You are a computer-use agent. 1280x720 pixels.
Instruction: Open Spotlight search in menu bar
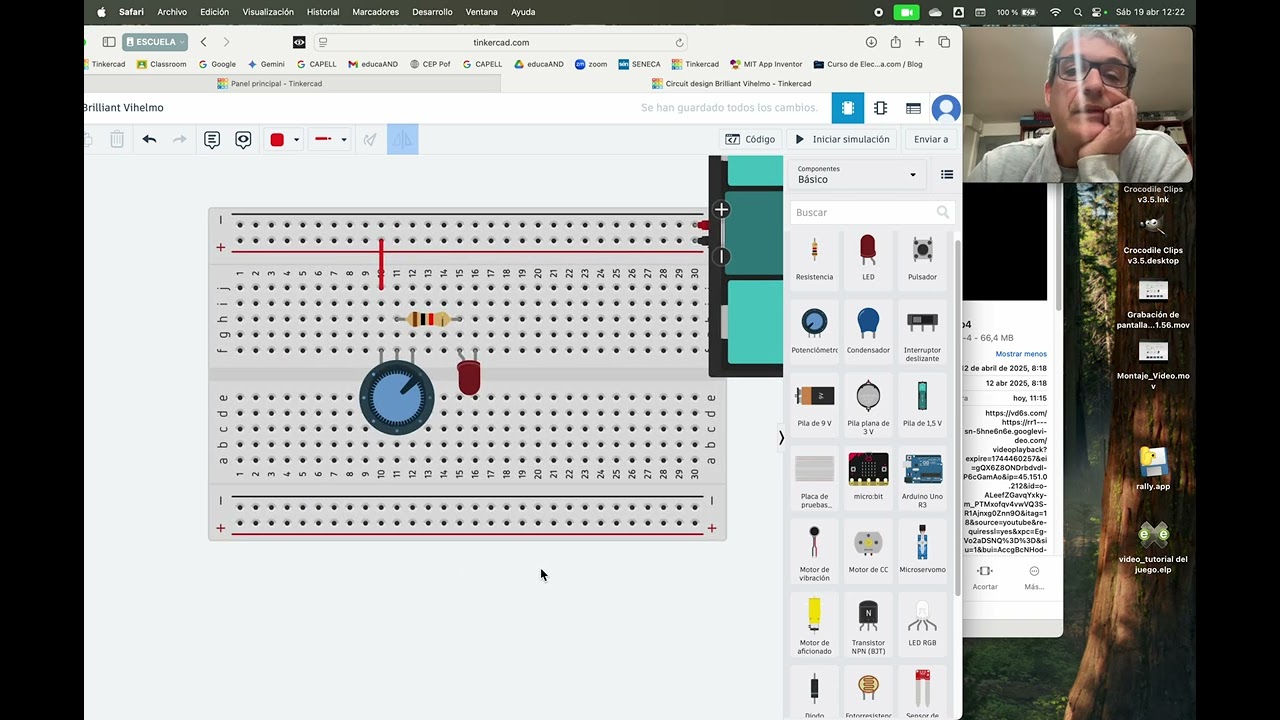(1078, 12)
